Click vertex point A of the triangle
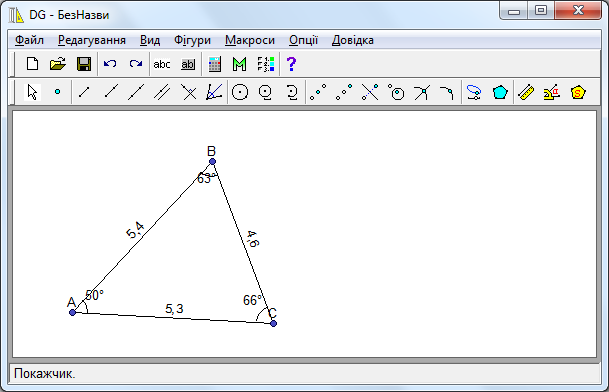Screen dimensions: 609x392 [72, 312]
